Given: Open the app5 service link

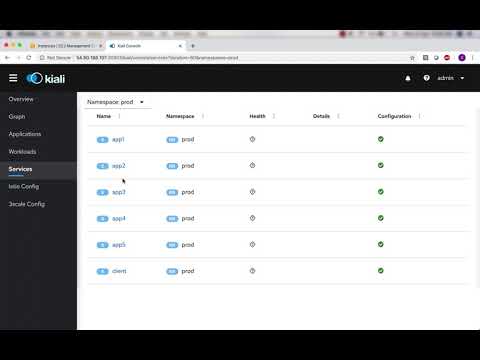Looking at the screenshot, I should pos(119,245).
